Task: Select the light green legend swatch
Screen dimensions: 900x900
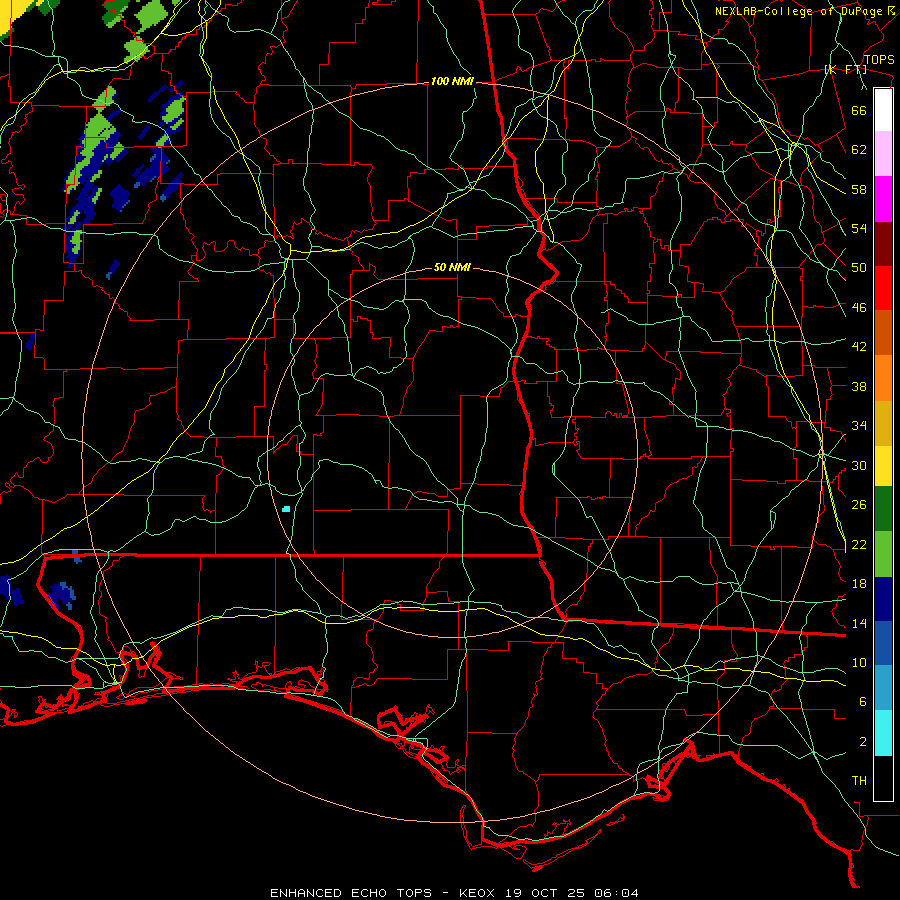Action: click(x=883, y=554)
